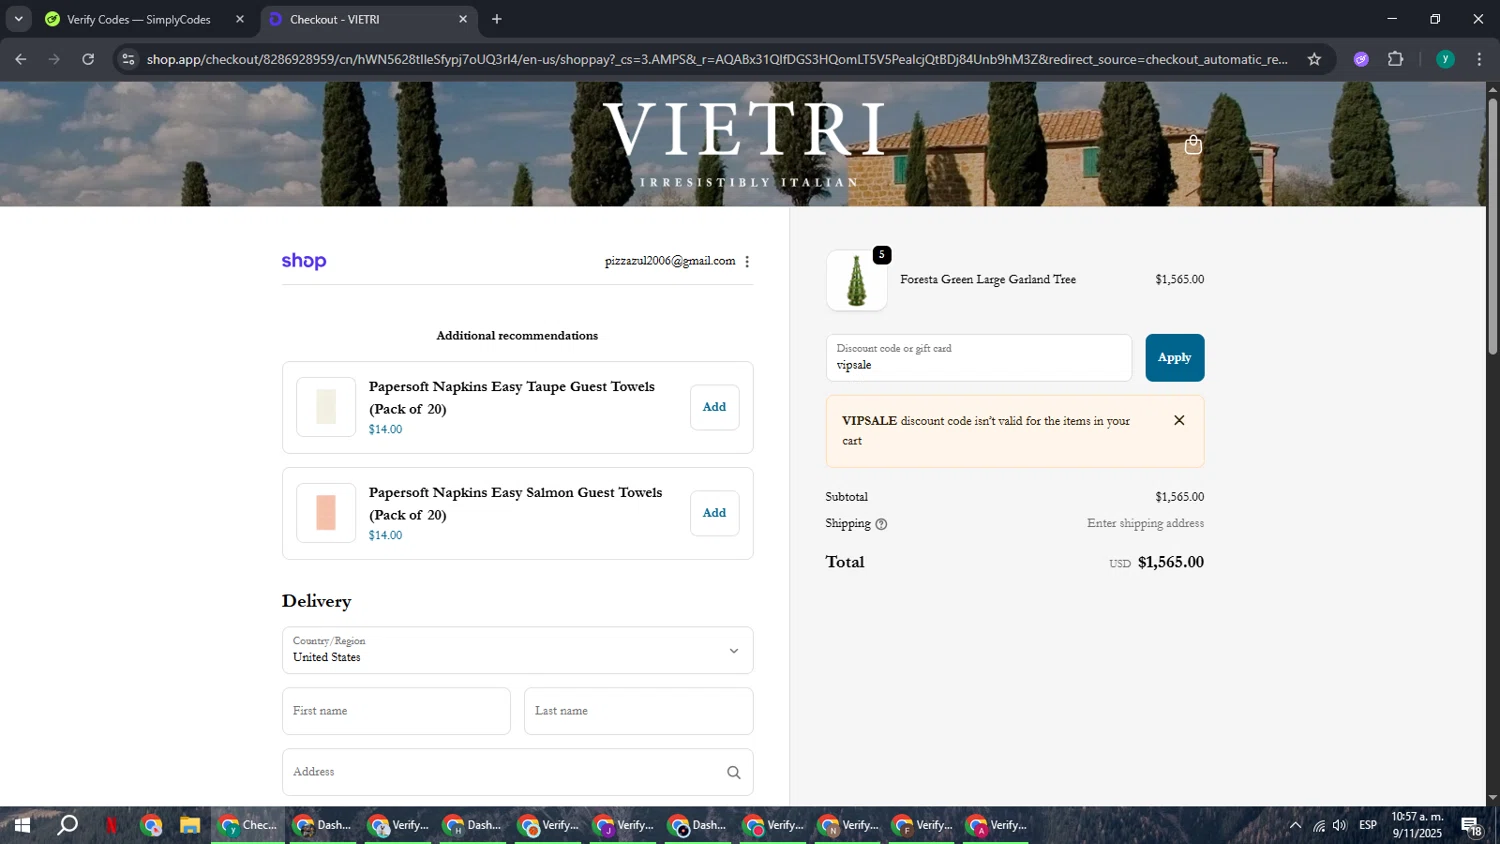This screenshot has width=1500, height=844.
Task: Open the Chrome profile avatar
Action: click(1445, 59)
